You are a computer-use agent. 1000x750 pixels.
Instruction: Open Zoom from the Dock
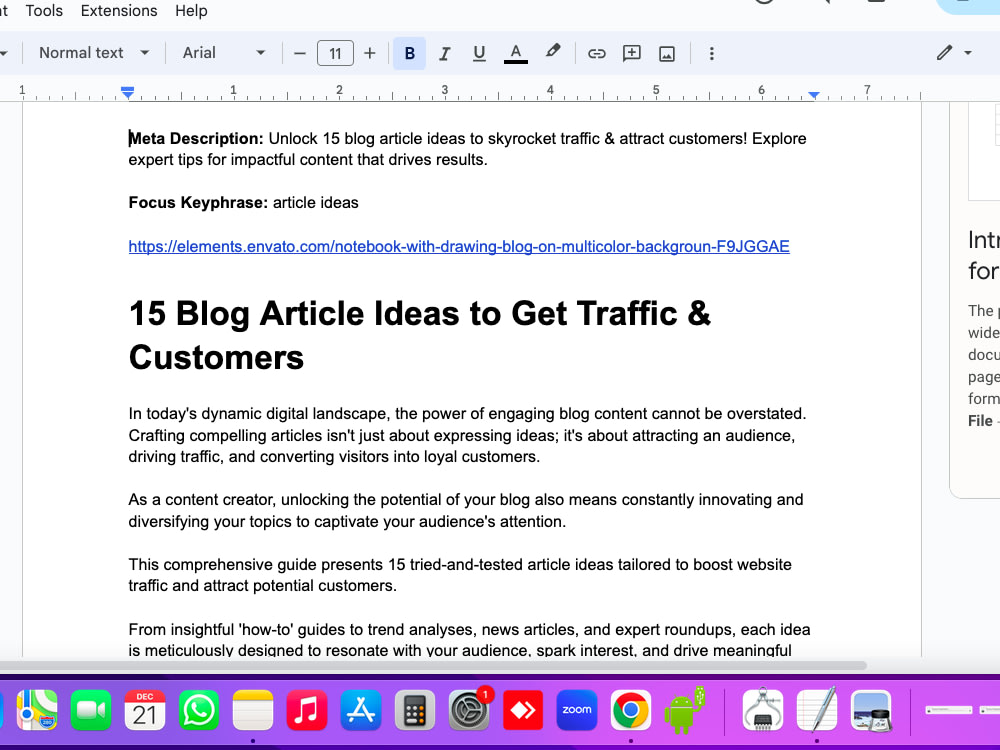577,710
